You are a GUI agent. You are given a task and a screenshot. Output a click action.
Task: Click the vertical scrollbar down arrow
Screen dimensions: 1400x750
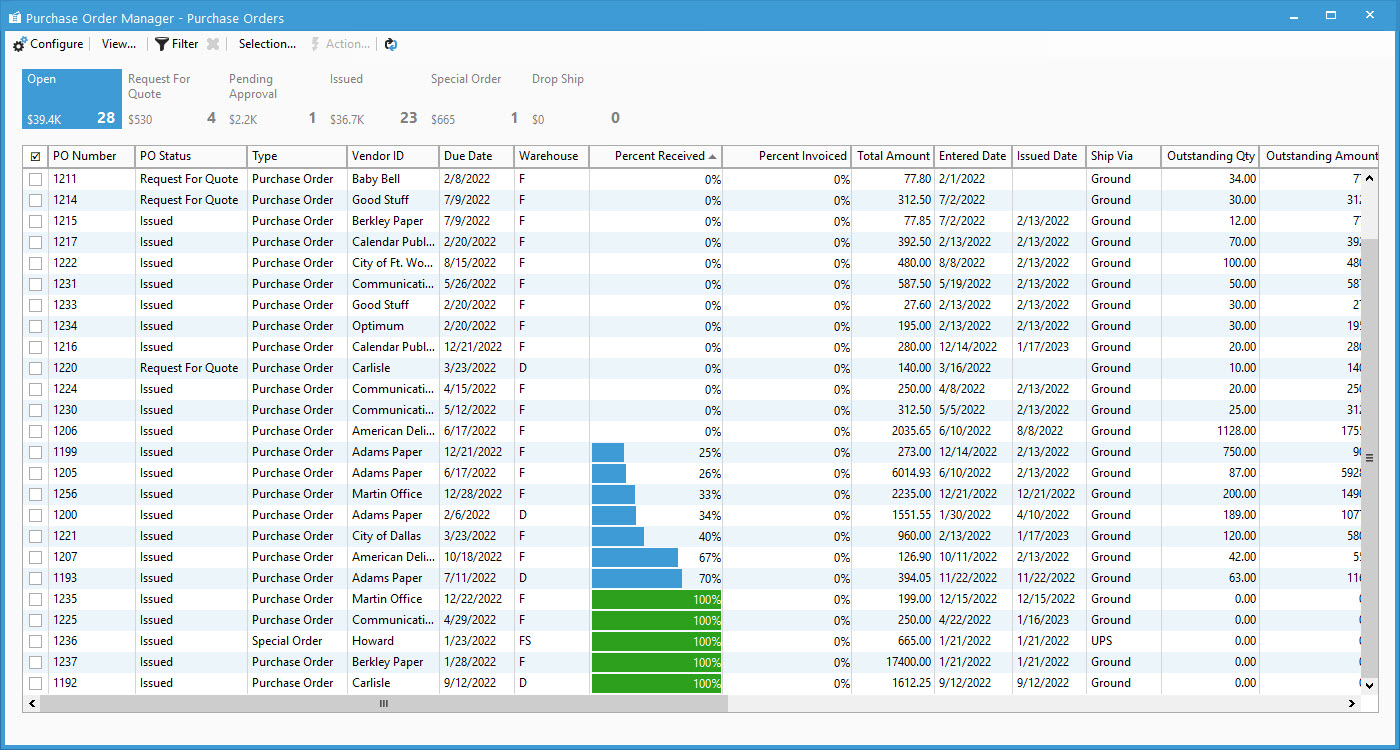pos(1369,684)
